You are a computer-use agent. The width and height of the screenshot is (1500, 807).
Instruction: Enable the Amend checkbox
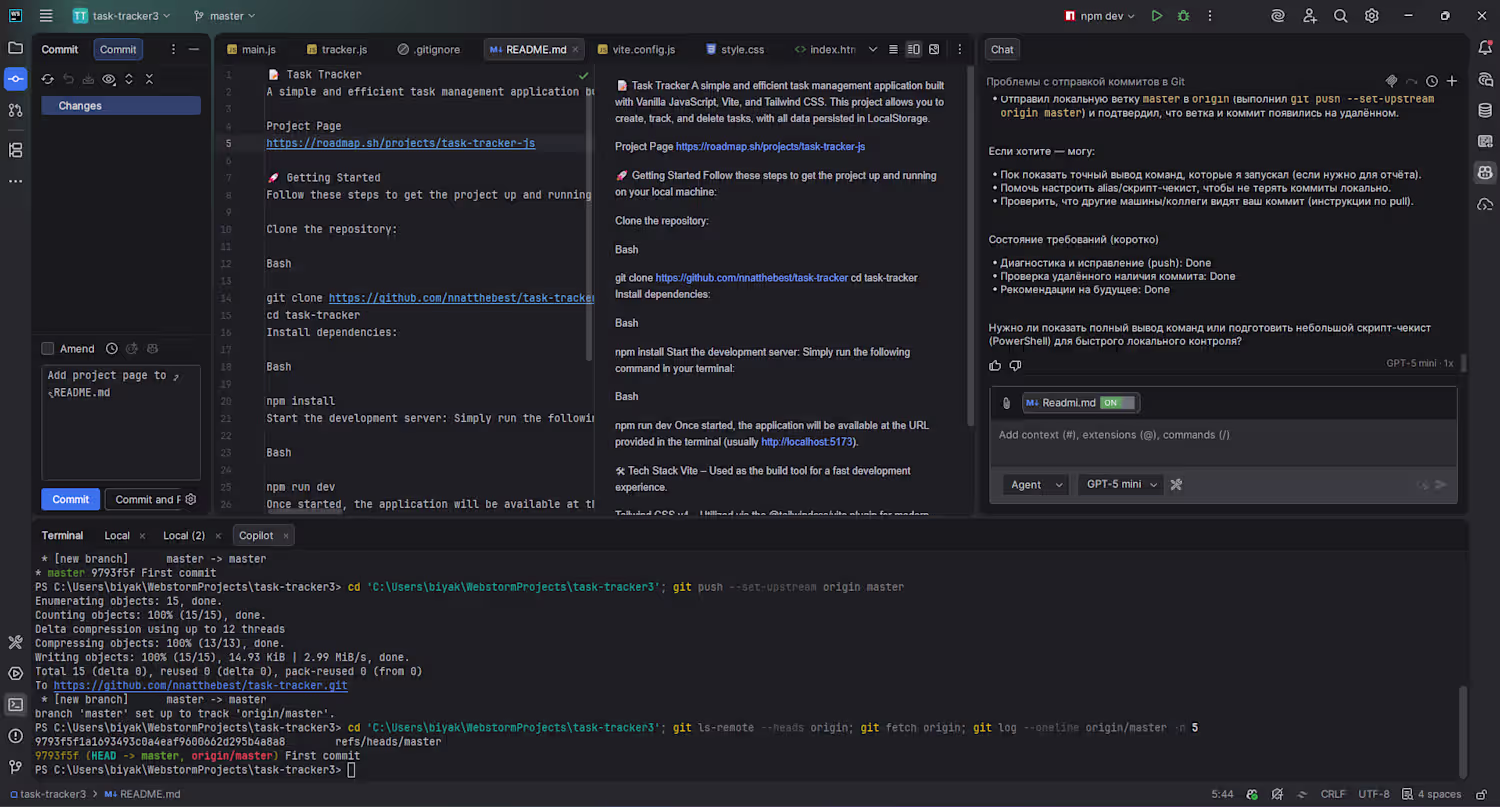[48, 349]
